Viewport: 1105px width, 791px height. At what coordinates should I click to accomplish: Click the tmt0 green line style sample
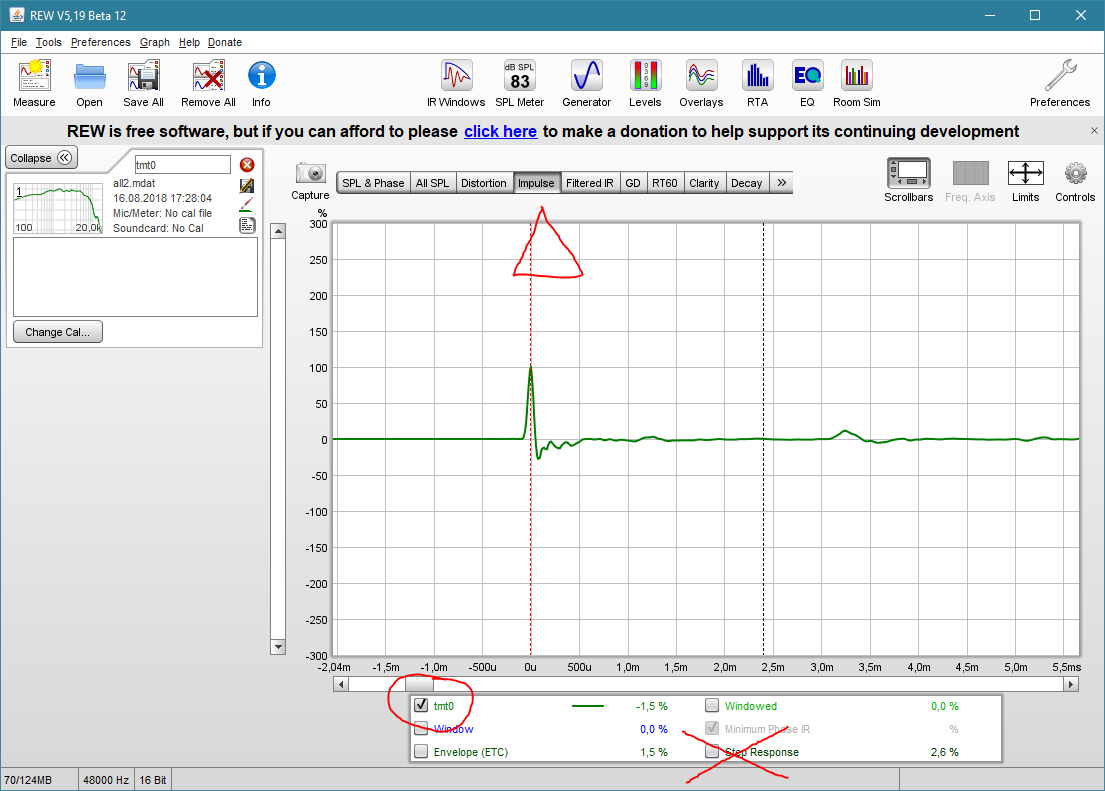point(588,706)
